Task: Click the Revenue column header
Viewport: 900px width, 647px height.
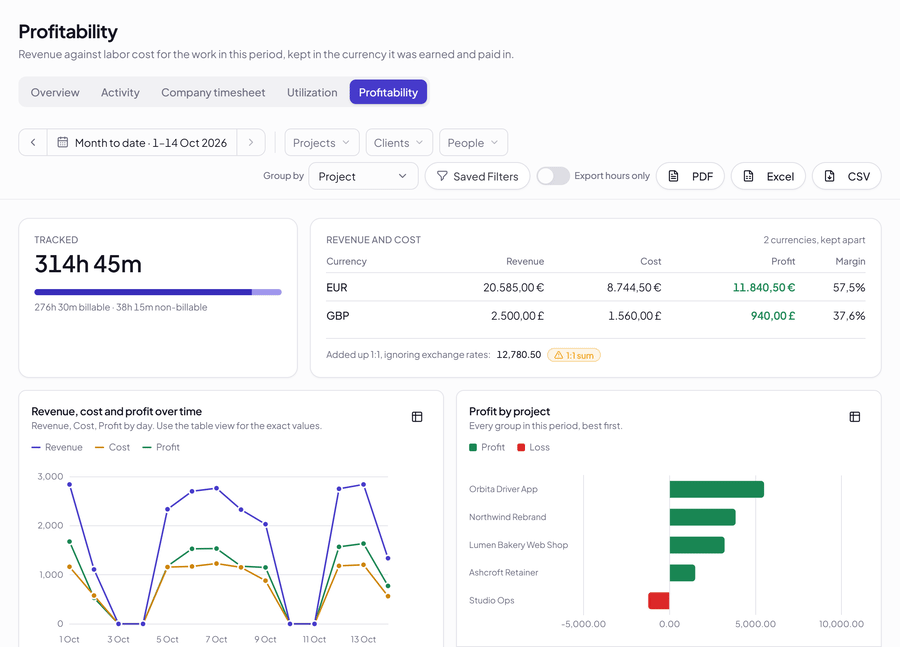Action: [x=525, y=261]
